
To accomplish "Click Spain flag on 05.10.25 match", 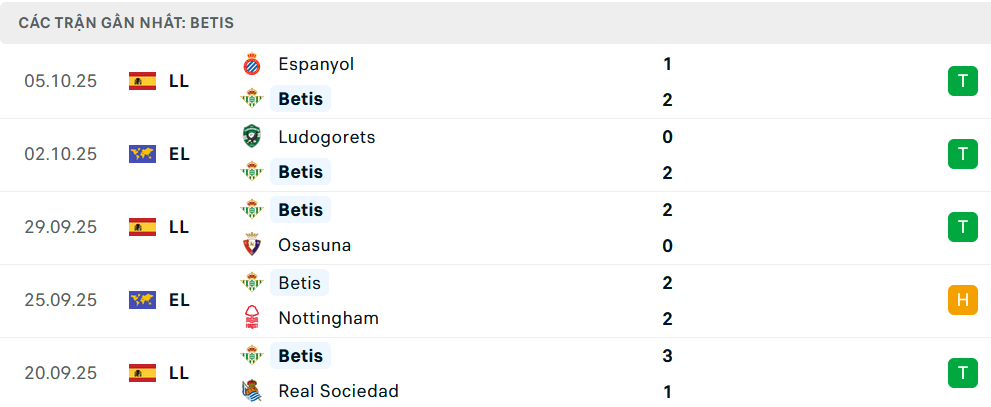I will pos(142,81).
